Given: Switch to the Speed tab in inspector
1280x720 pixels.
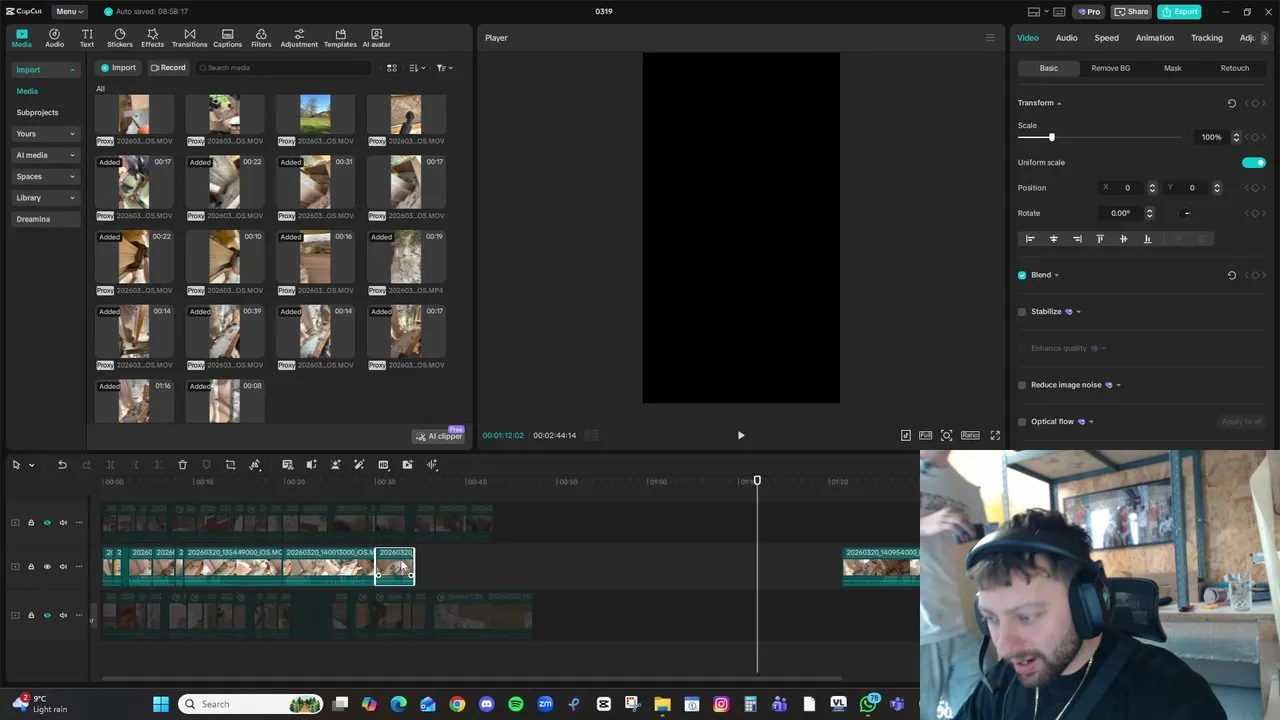Looking at the screenshot, I should [x=1106, y=38].
